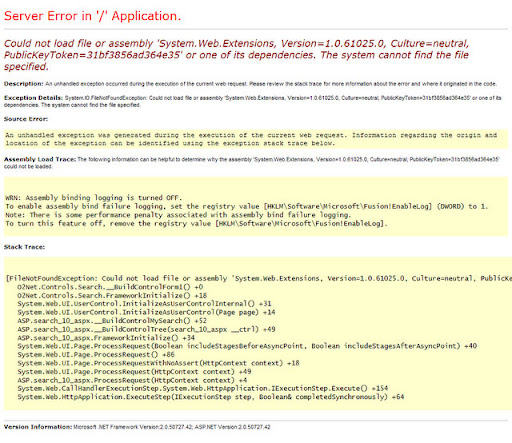This screenshot has width=512, height=443.
Task: Click the 'O2Net.Controls.Search.FrameworkInitialize() +18' line
Action: point(112,296)
